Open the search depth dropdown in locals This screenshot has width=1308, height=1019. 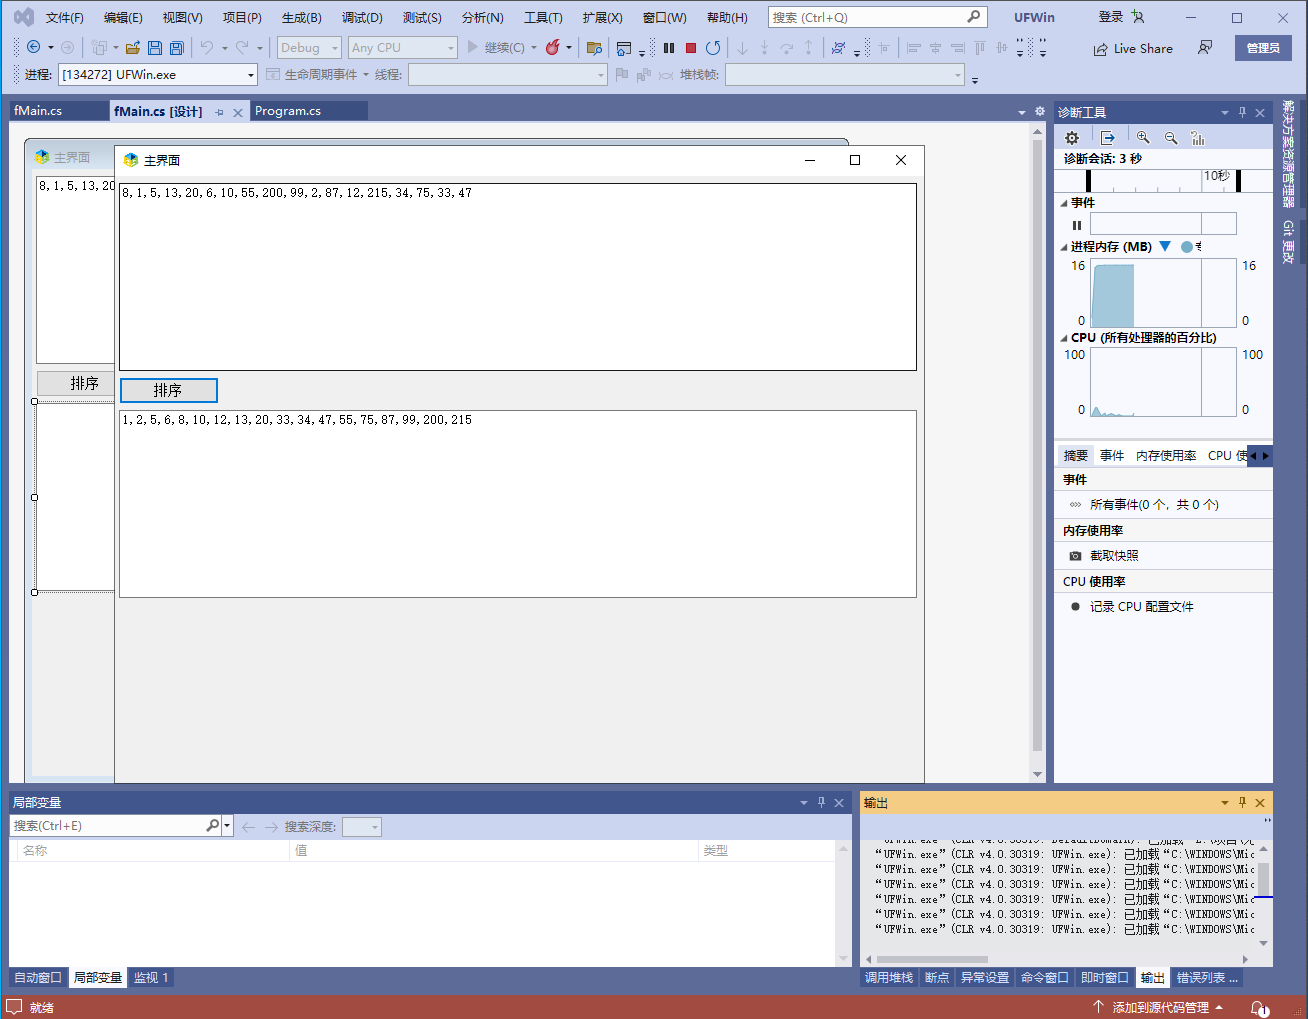362,827
